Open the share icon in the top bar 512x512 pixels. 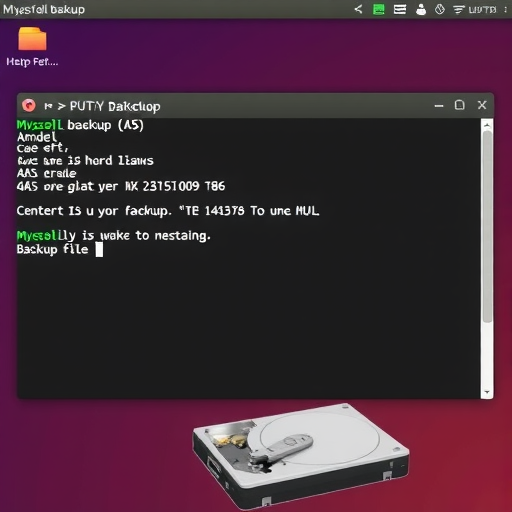358,9
